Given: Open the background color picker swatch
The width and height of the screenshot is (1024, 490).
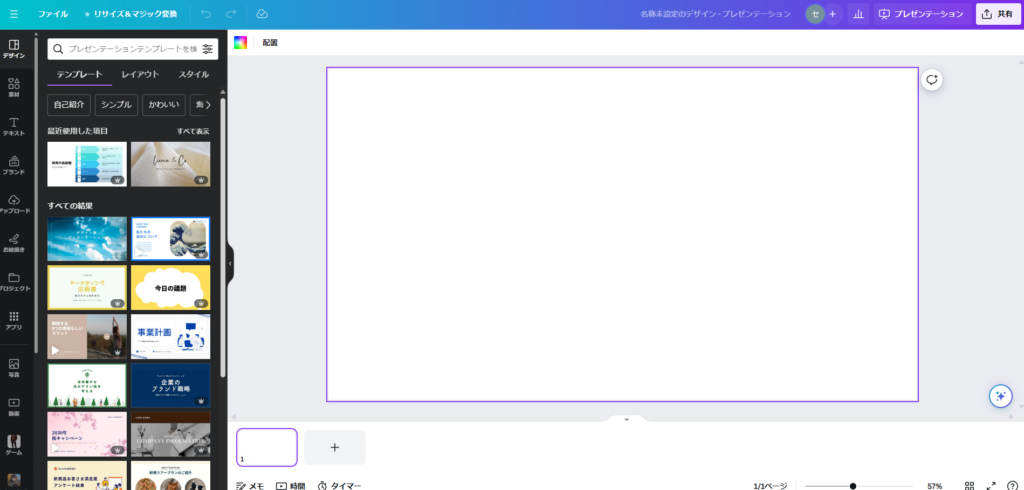Looking at the screenshot, I should tap(240, 43).
